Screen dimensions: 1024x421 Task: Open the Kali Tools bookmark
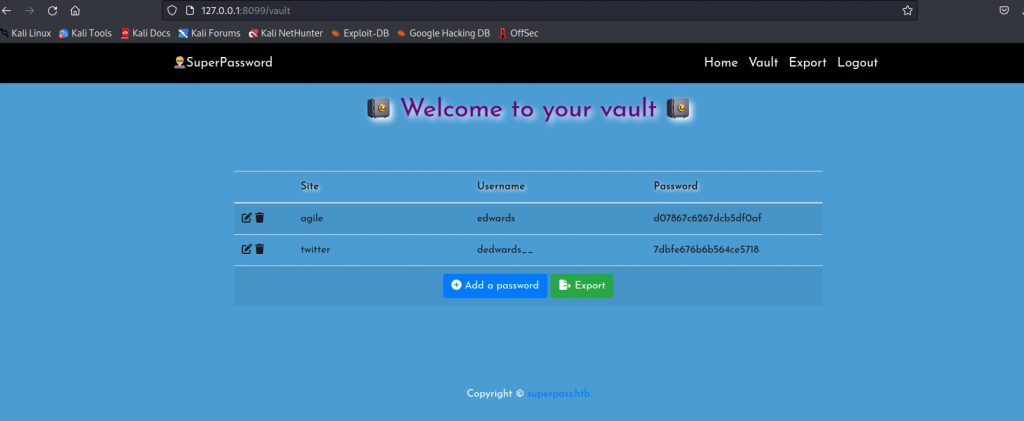tap(85, 33)
